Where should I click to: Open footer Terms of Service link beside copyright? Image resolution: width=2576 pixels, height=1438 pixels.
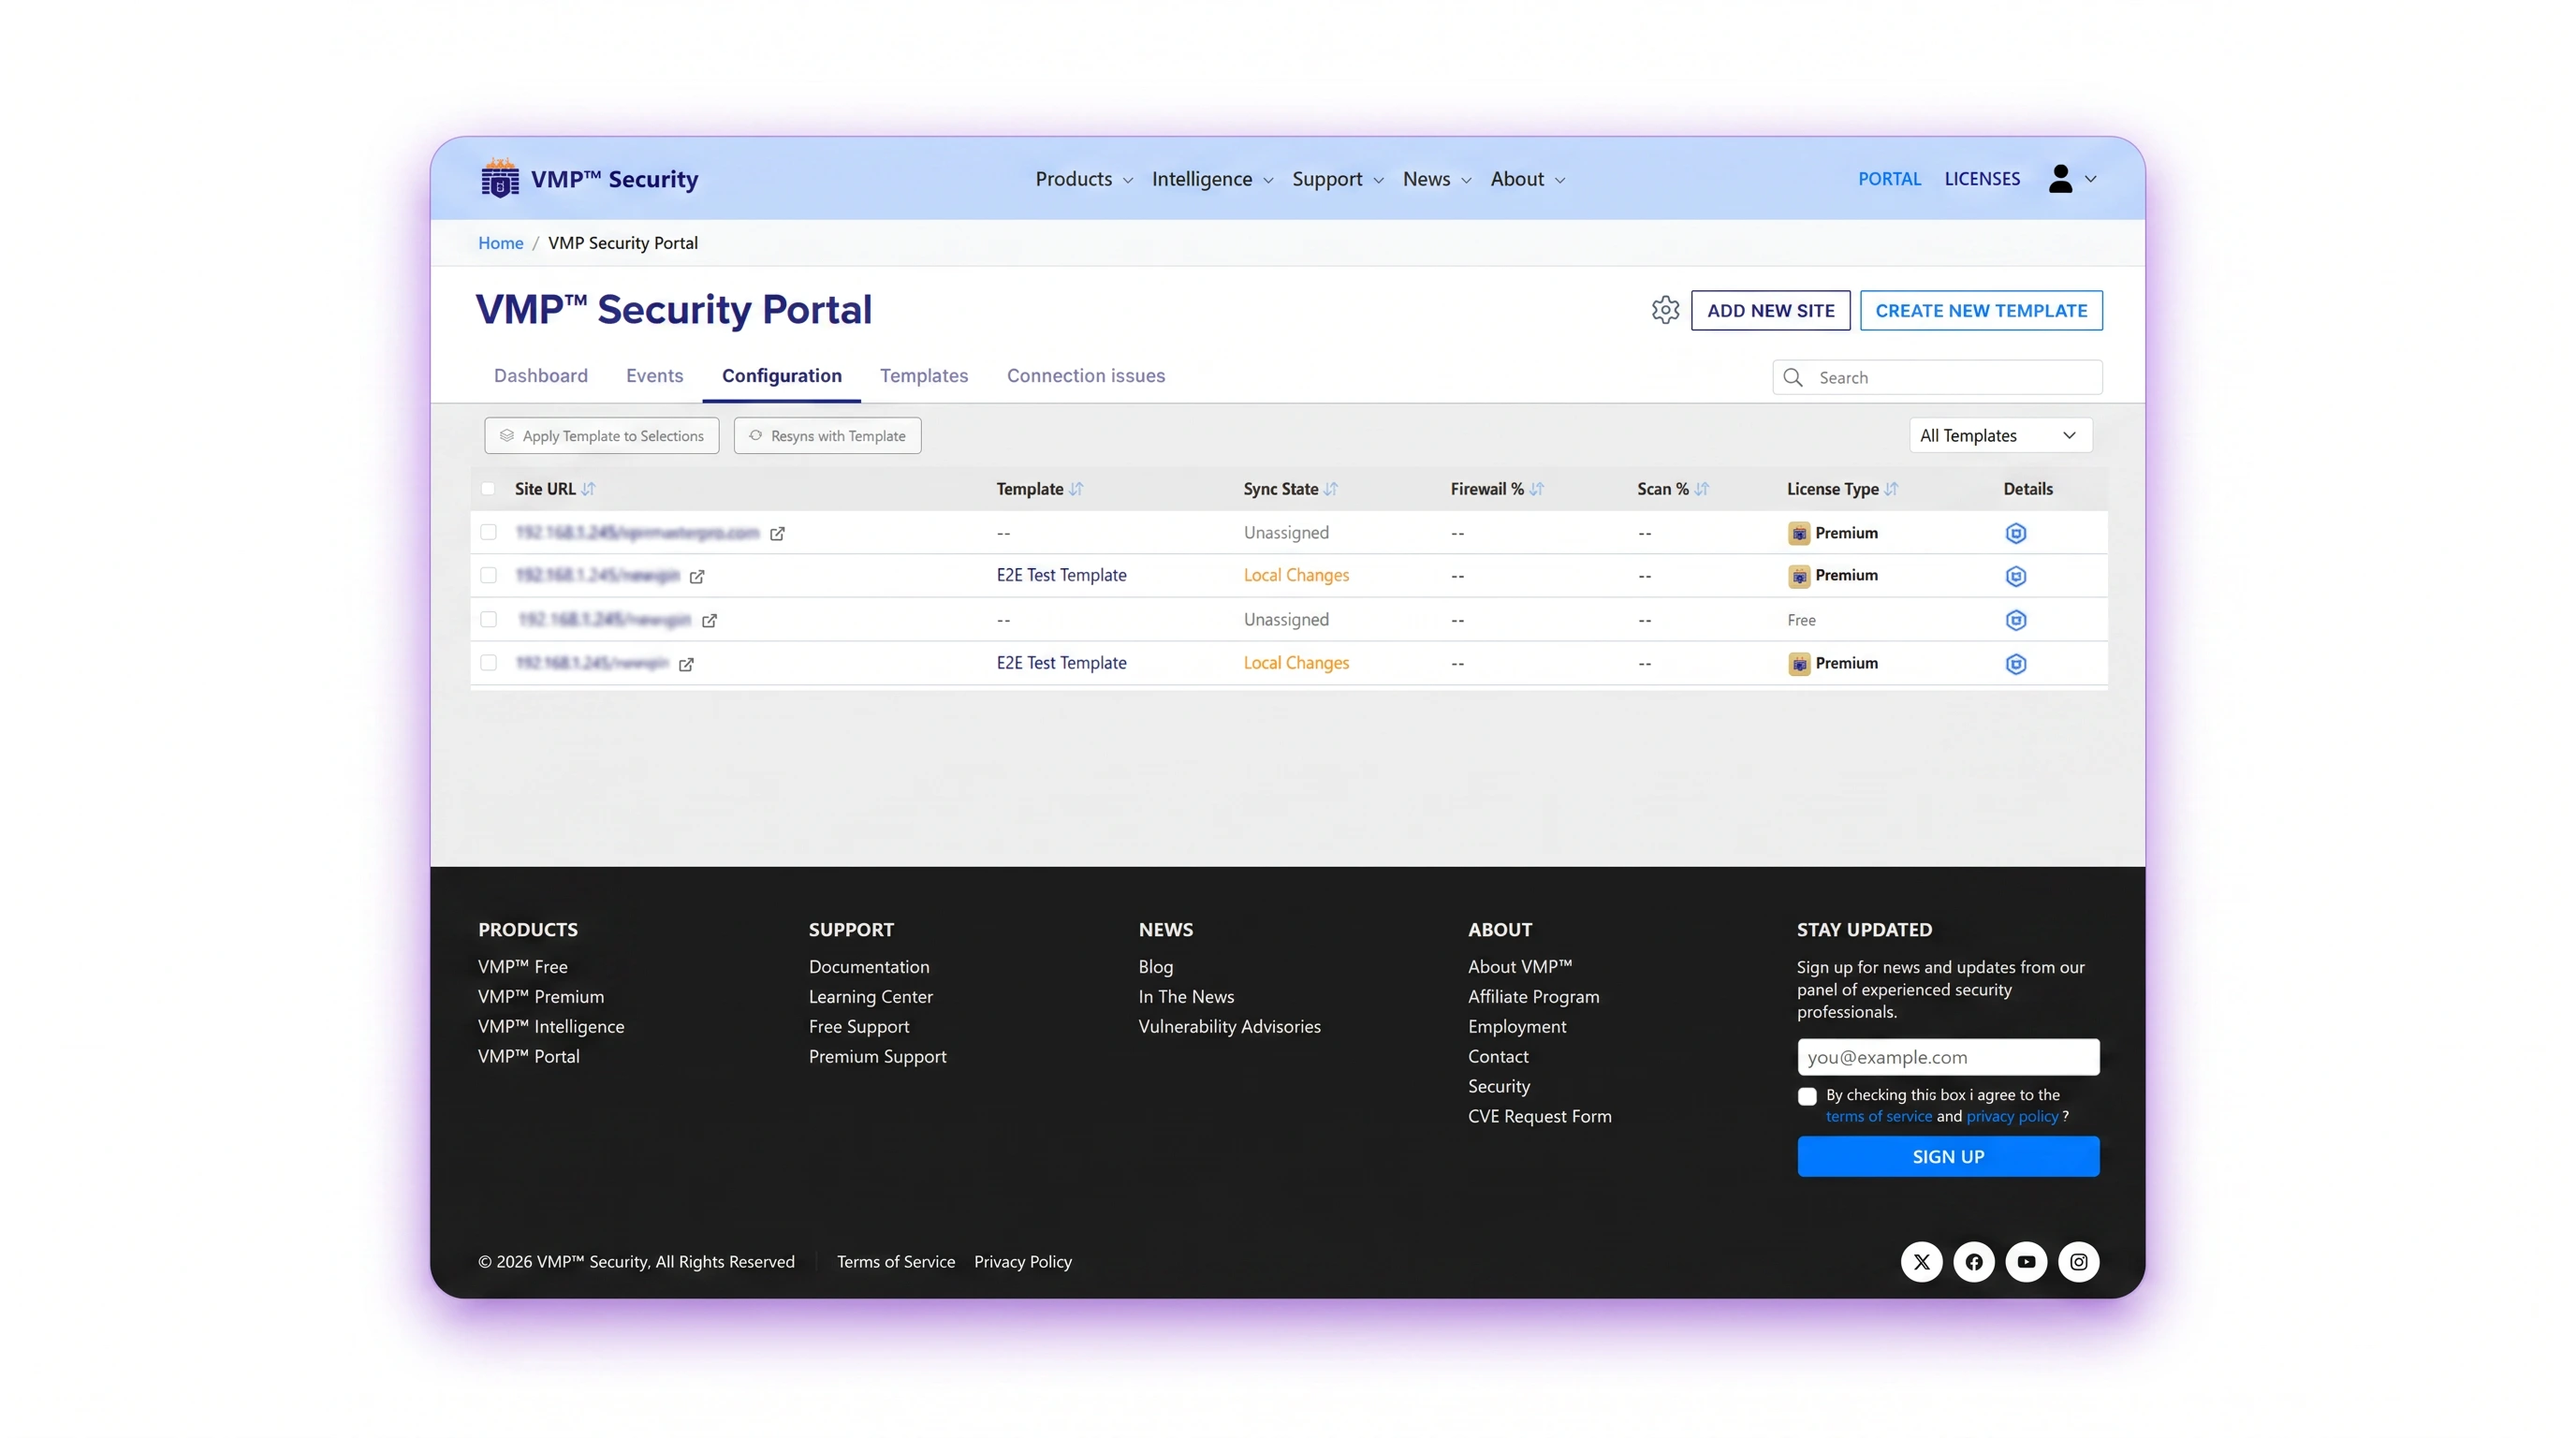[x=896, y=1262]
